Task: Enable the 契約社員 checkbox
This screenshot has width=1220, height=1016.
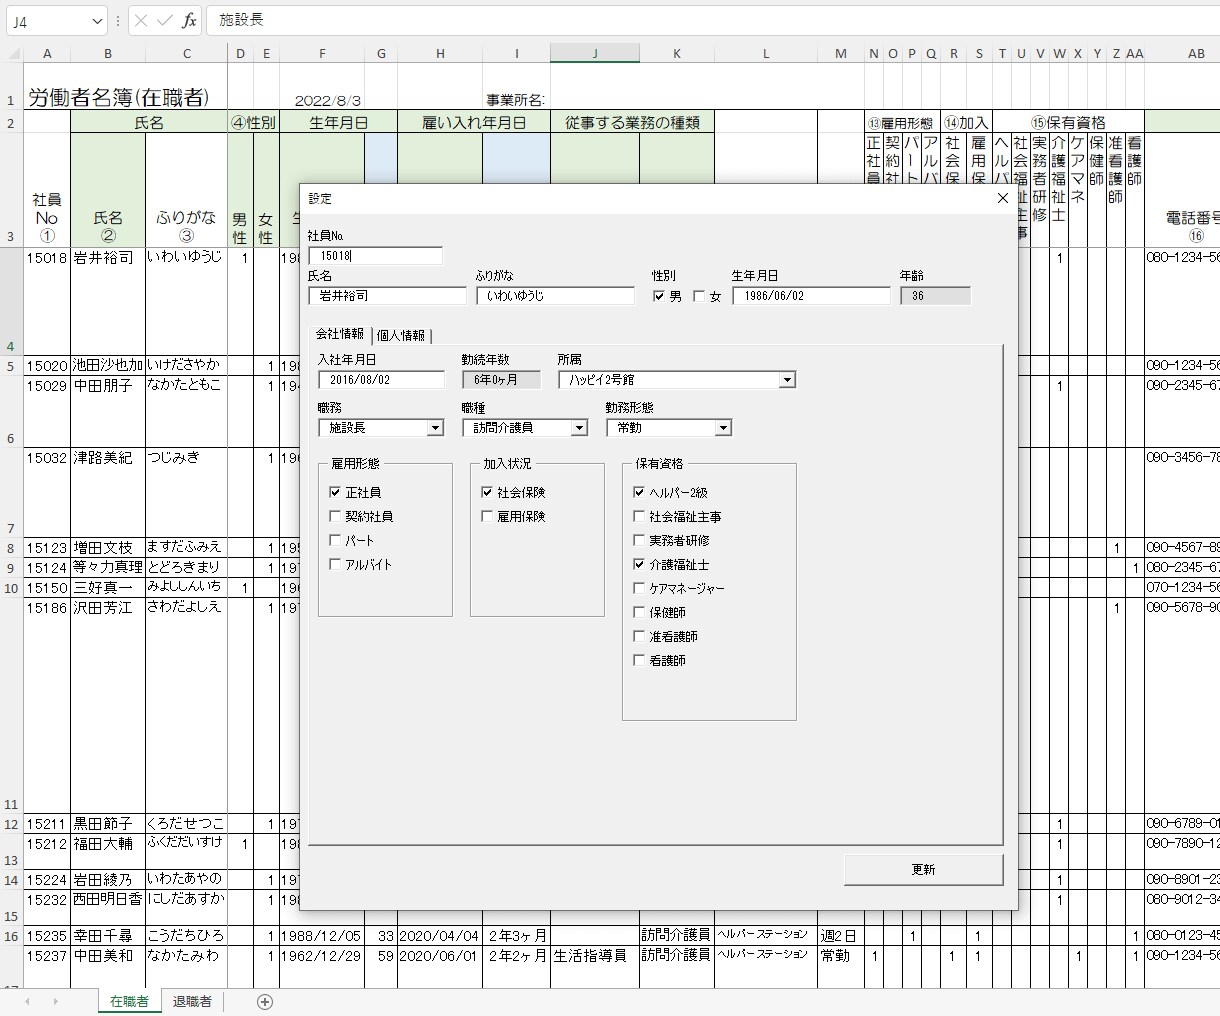Action: (335, 516)
